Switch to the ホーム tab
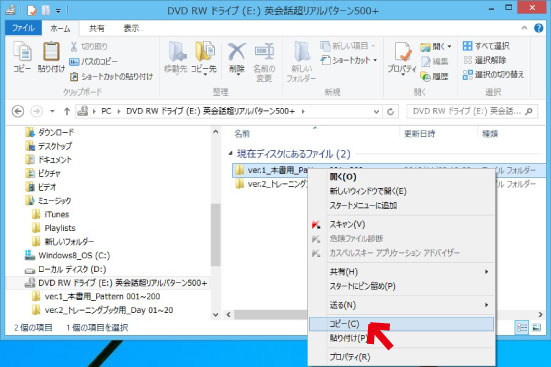 point(60,28)
